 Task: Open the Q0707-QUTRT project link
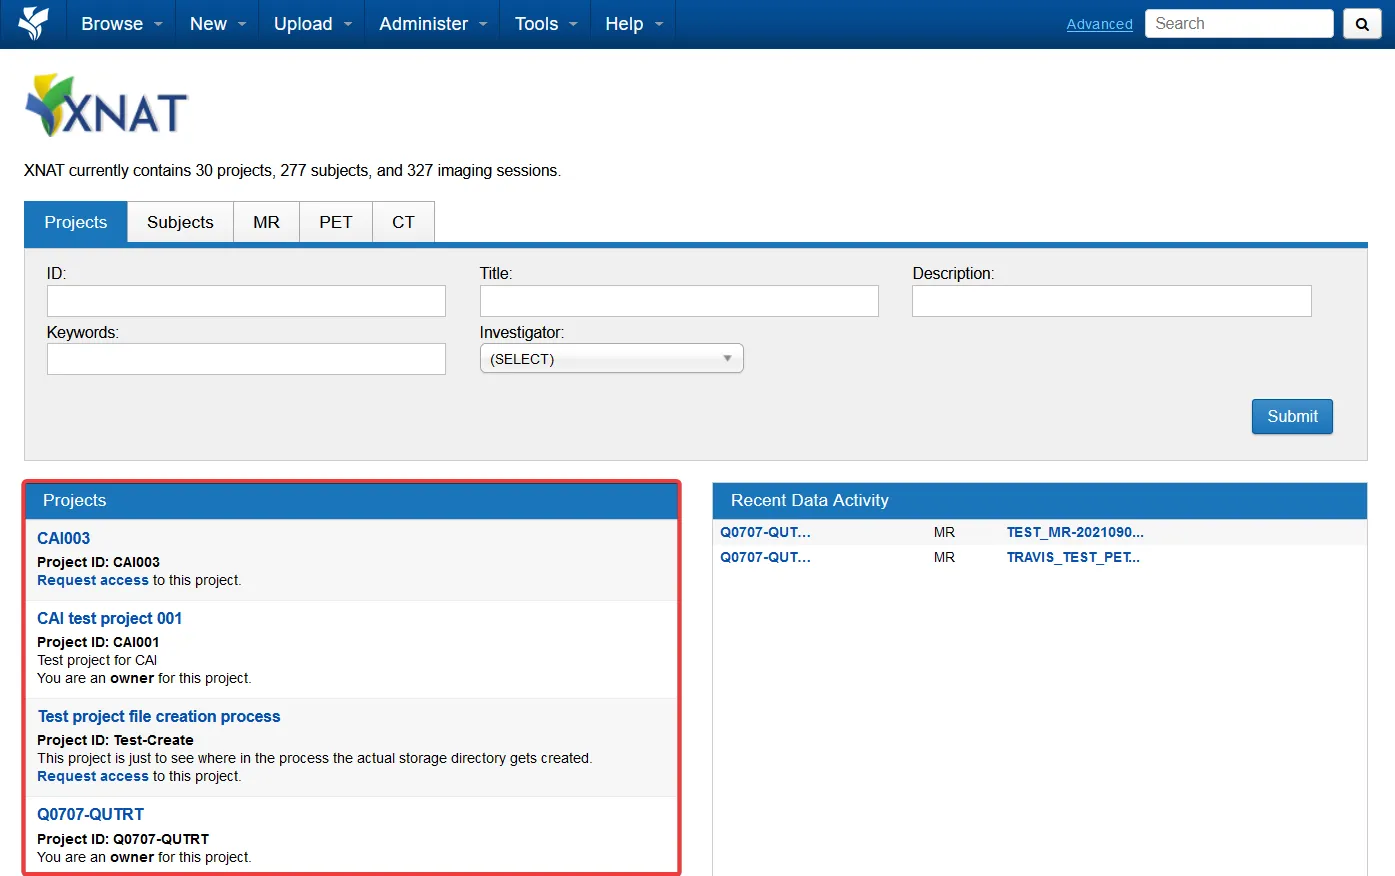[x=90, y=814]
